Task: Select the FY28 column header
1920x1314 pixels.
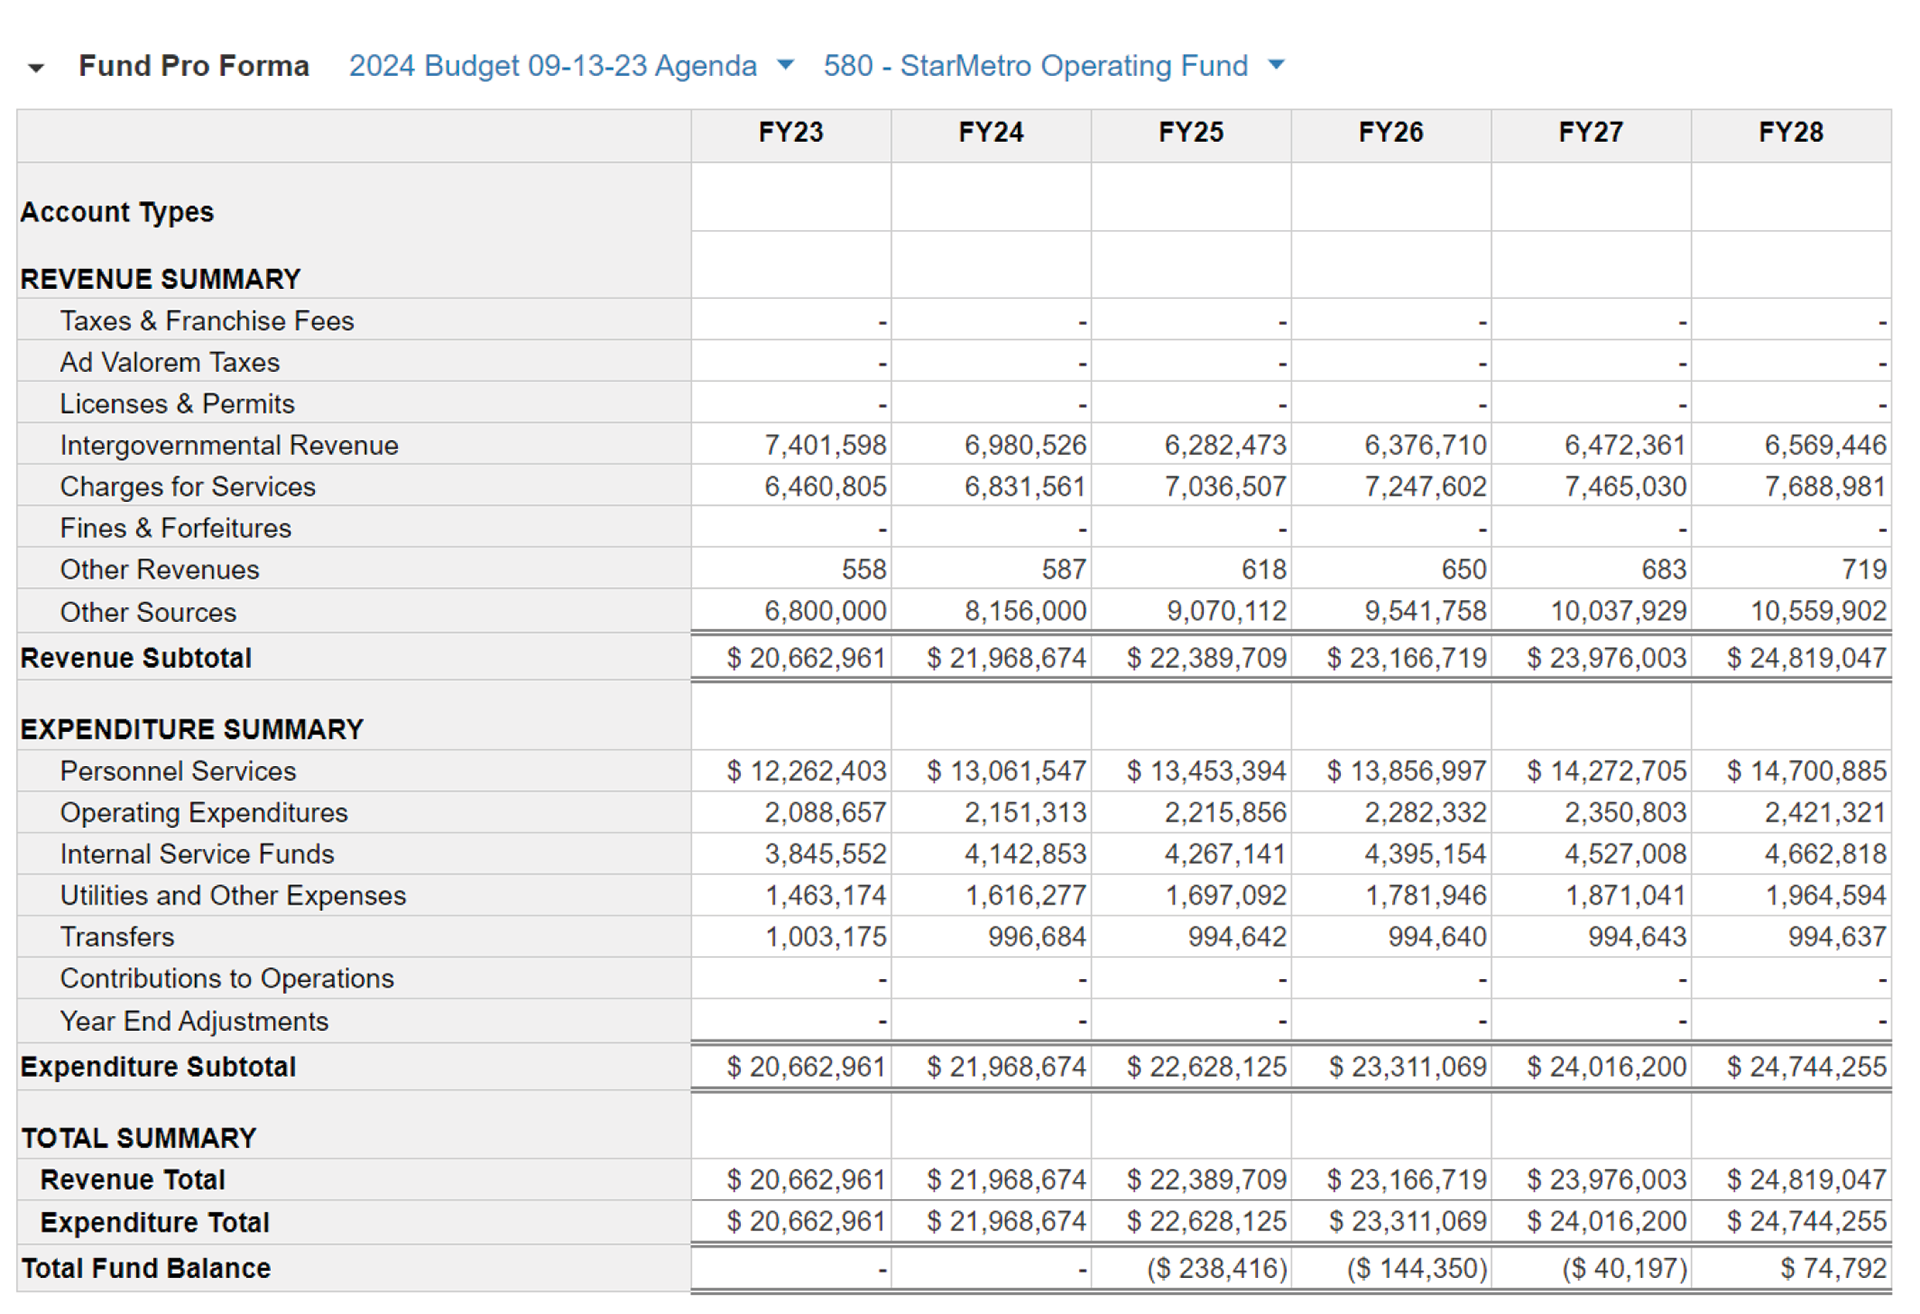Action: pos(1790,133)
